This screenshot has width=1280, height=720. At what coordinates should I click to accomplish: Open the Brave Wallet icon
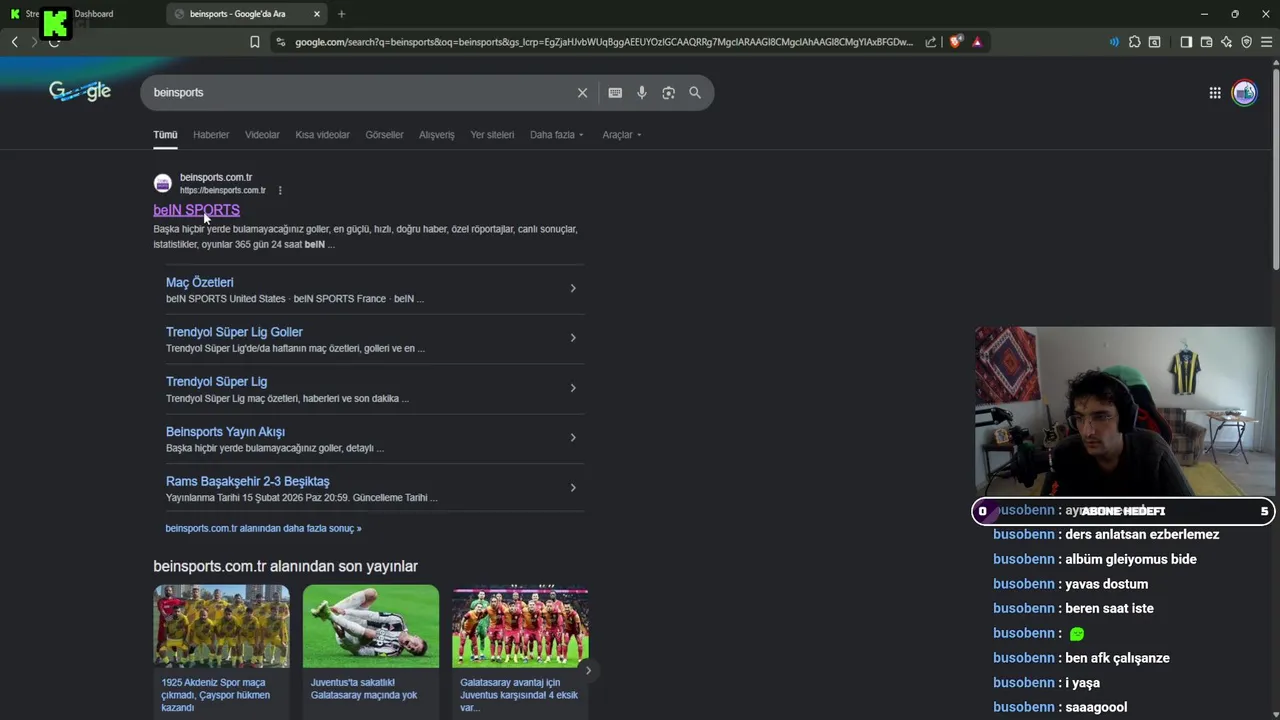pyautogui.click(x=1206, y=42)
